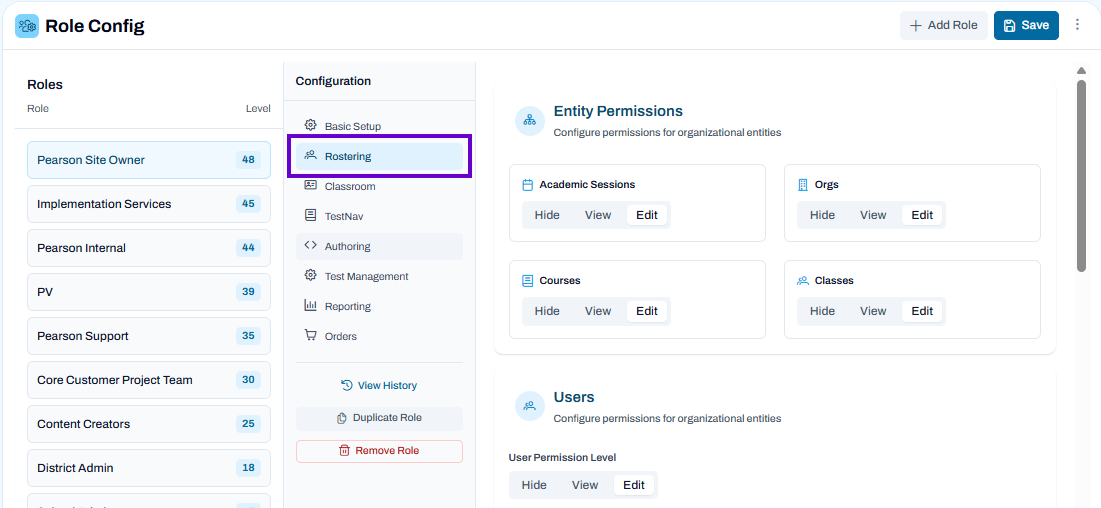Click the Classes people icon

pyautogui.click(x=803, y=280)
